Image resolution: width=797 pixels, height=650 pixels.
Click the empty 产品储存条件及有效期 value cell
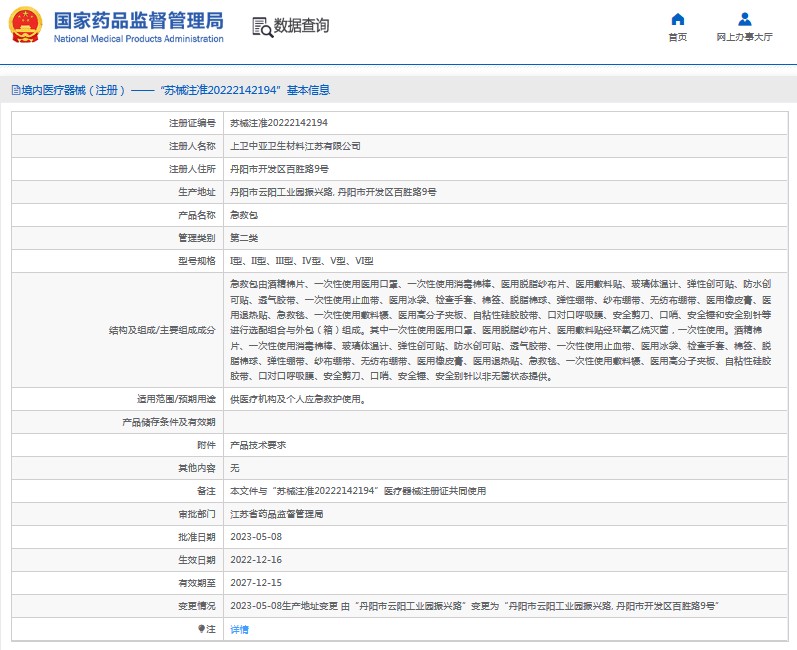pos(506,422)
